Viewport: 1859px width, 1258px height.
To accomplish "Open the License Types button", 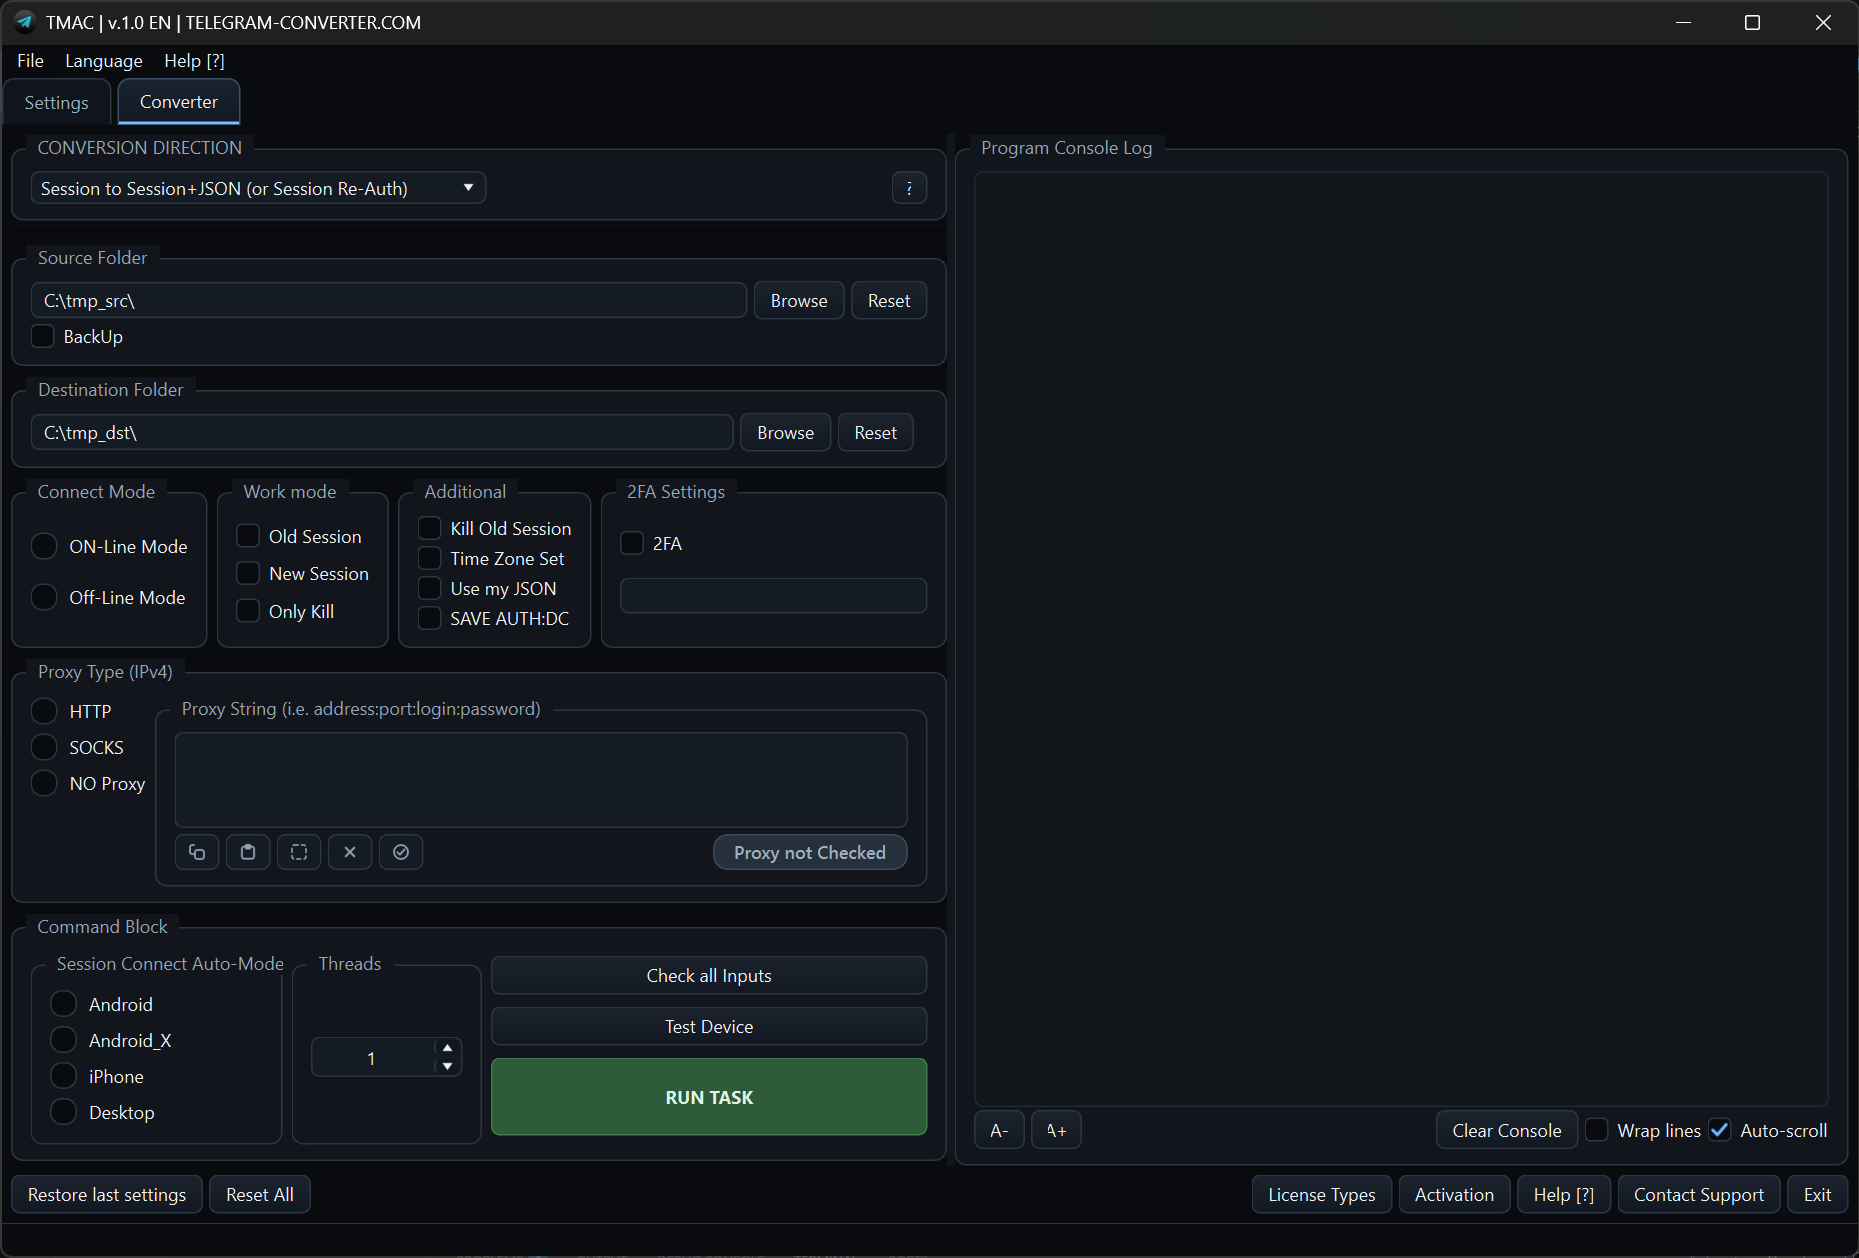I will (1322, 1195).
